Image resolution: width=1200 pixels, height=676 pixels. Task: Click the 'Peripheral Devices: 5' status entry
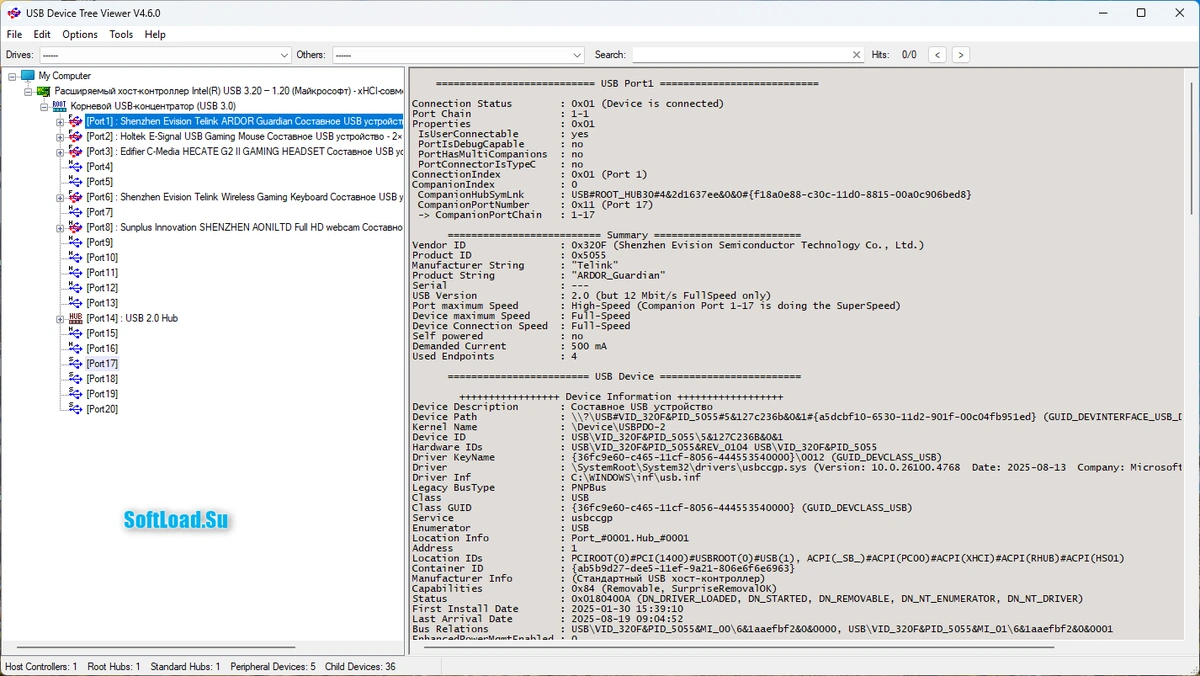pos(273,666)
